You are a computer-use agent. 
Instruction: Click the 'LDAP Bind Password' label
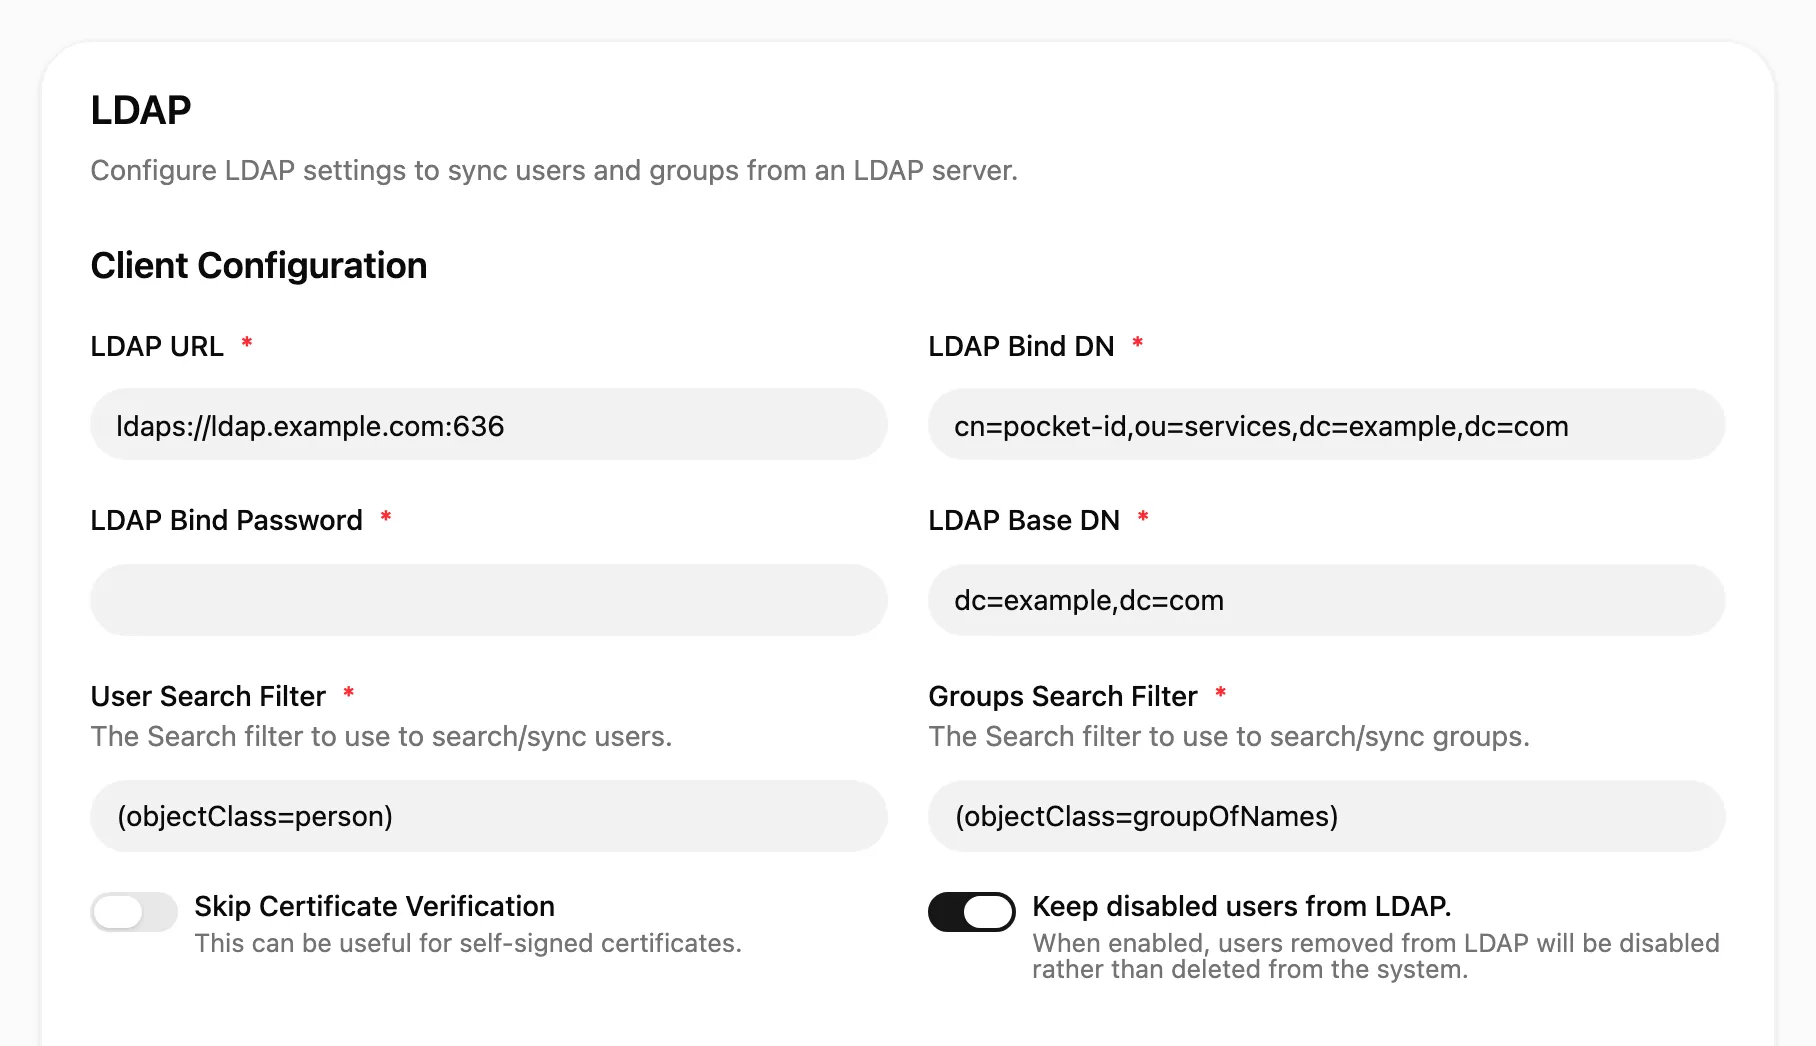click(x=227, y=520)
